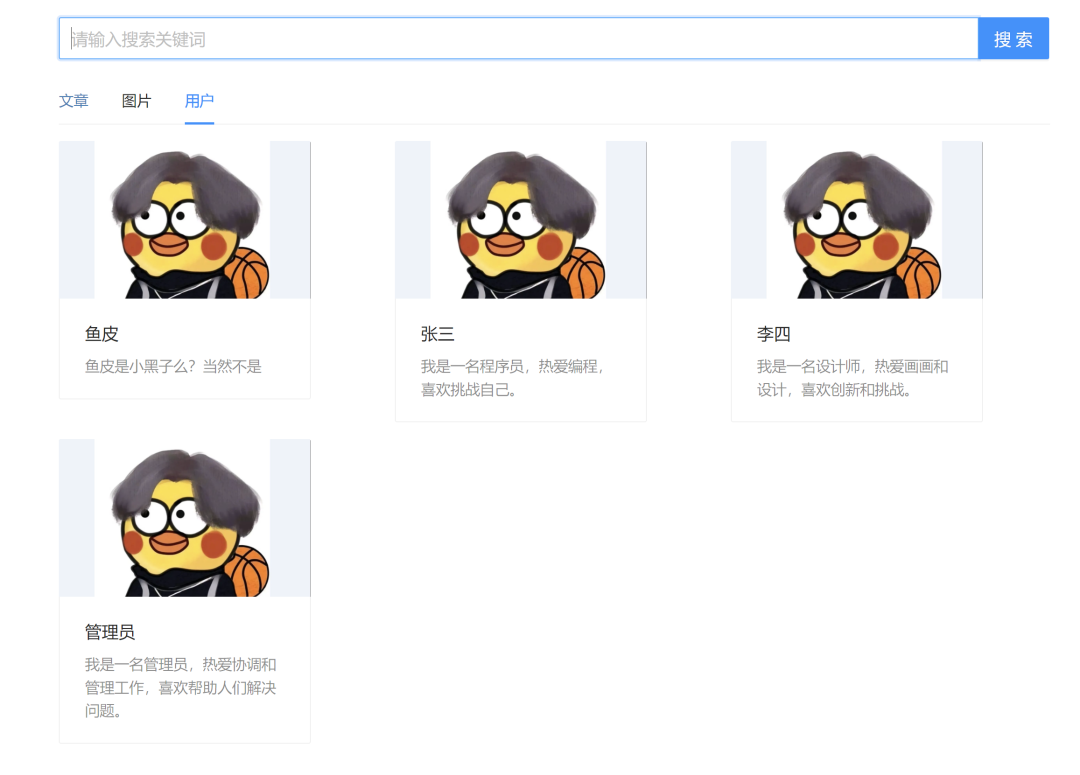
Task: Click 张三's programmer profile description
Action: pos(512,378)
